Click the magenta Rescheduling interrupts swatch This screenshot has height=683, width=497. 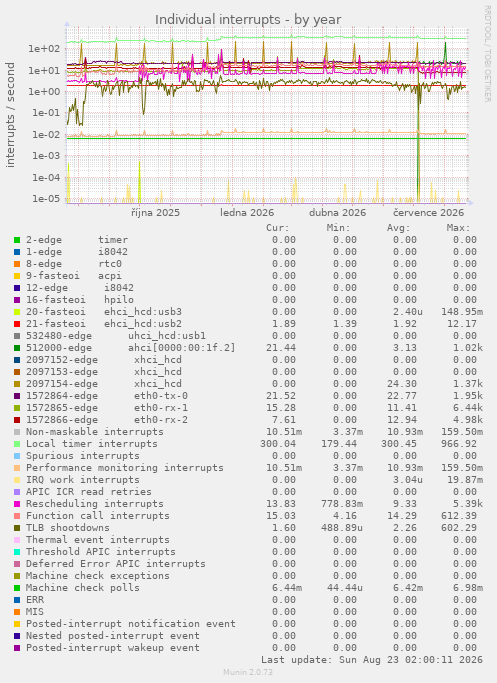(x=17, y=504)
